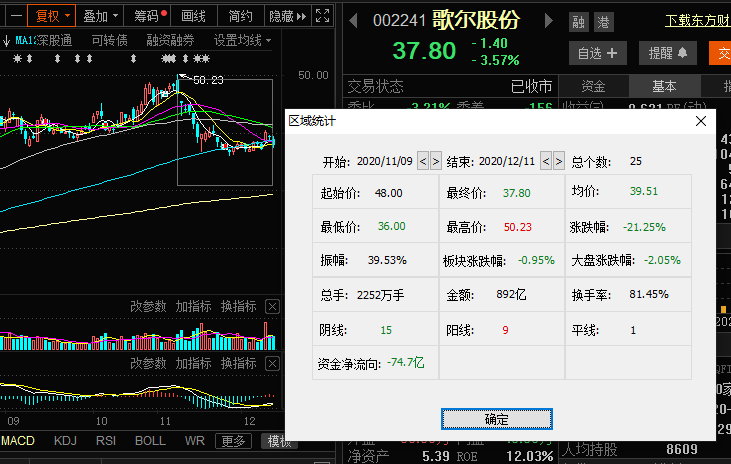
Task: Click the start date 2020/11/09
Action: (x=385, y=161)
